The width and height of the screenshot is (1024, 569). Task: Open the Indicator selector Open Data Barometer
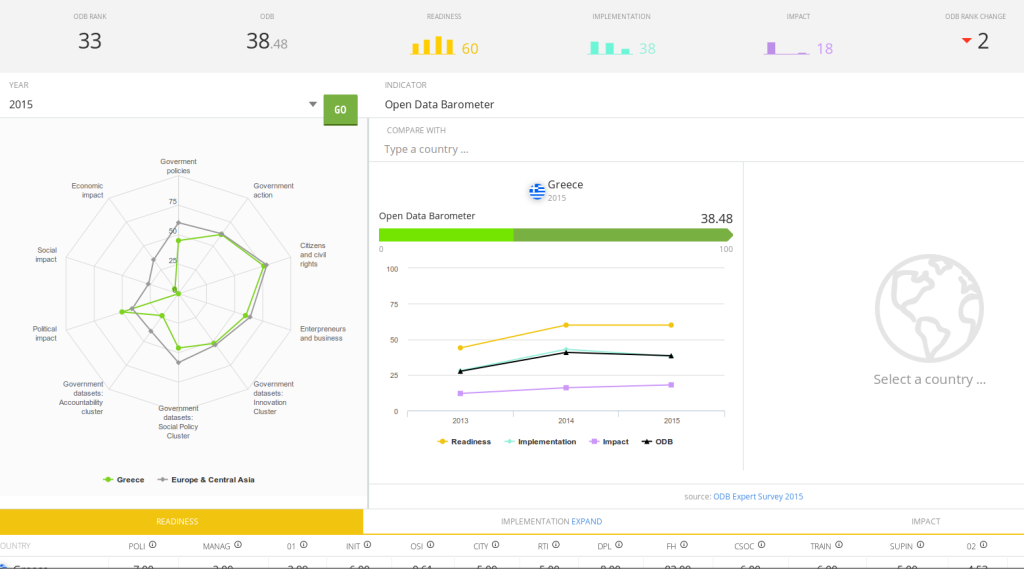coord(440,105)
